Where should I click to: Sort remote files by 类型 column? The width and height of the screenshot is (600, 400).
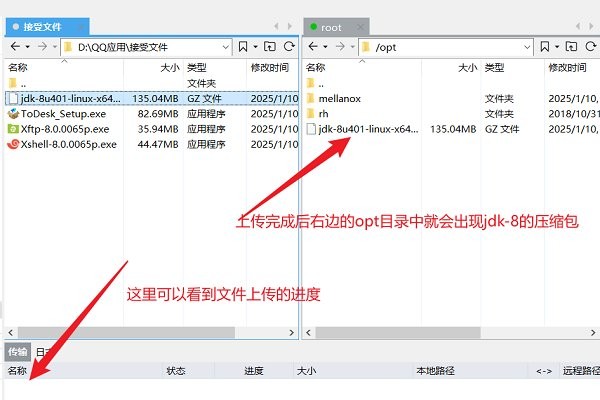coord(512,68)
